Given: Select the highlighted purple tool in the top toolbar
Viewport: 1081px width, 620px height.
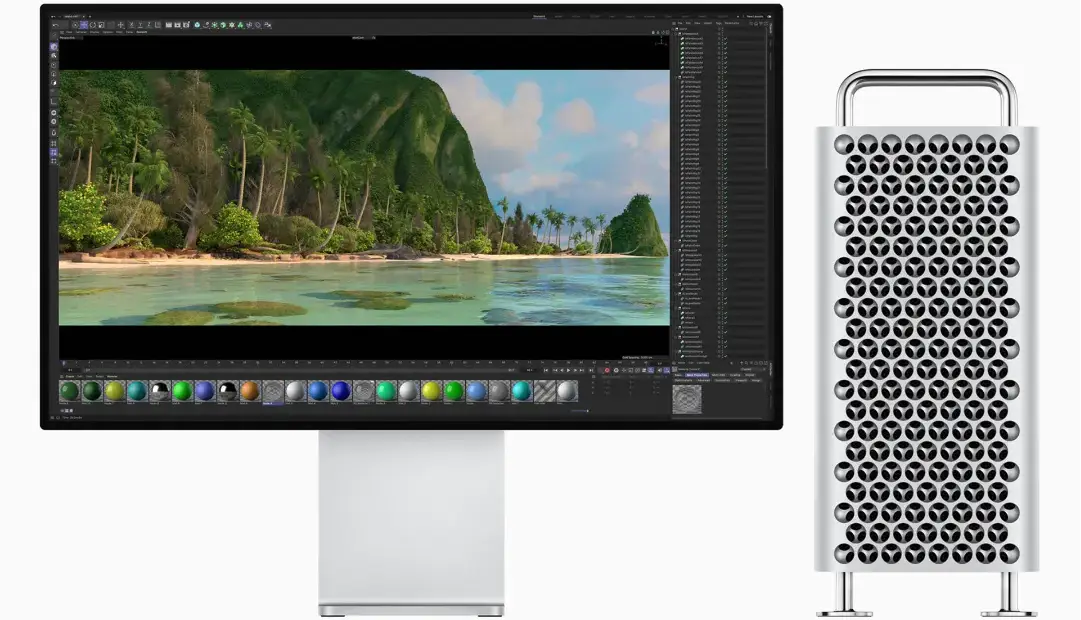Looking at the screenshot, I should [x=83, y=24].
